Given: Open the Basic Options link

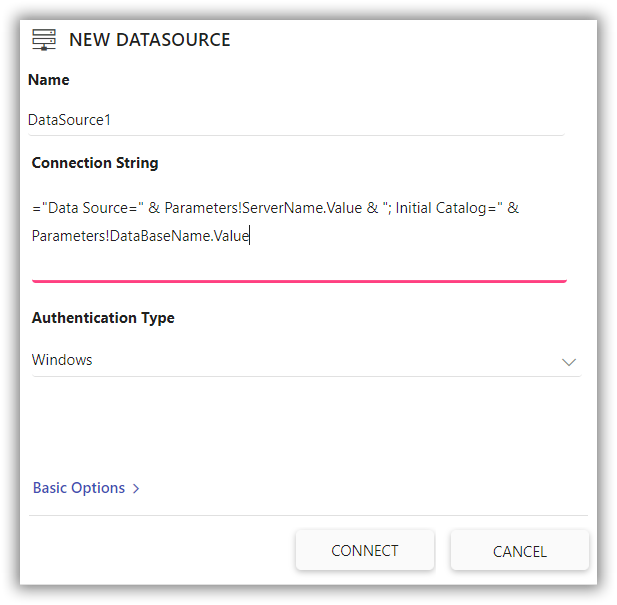Looking at the screenshot, I should pos(79,488).
